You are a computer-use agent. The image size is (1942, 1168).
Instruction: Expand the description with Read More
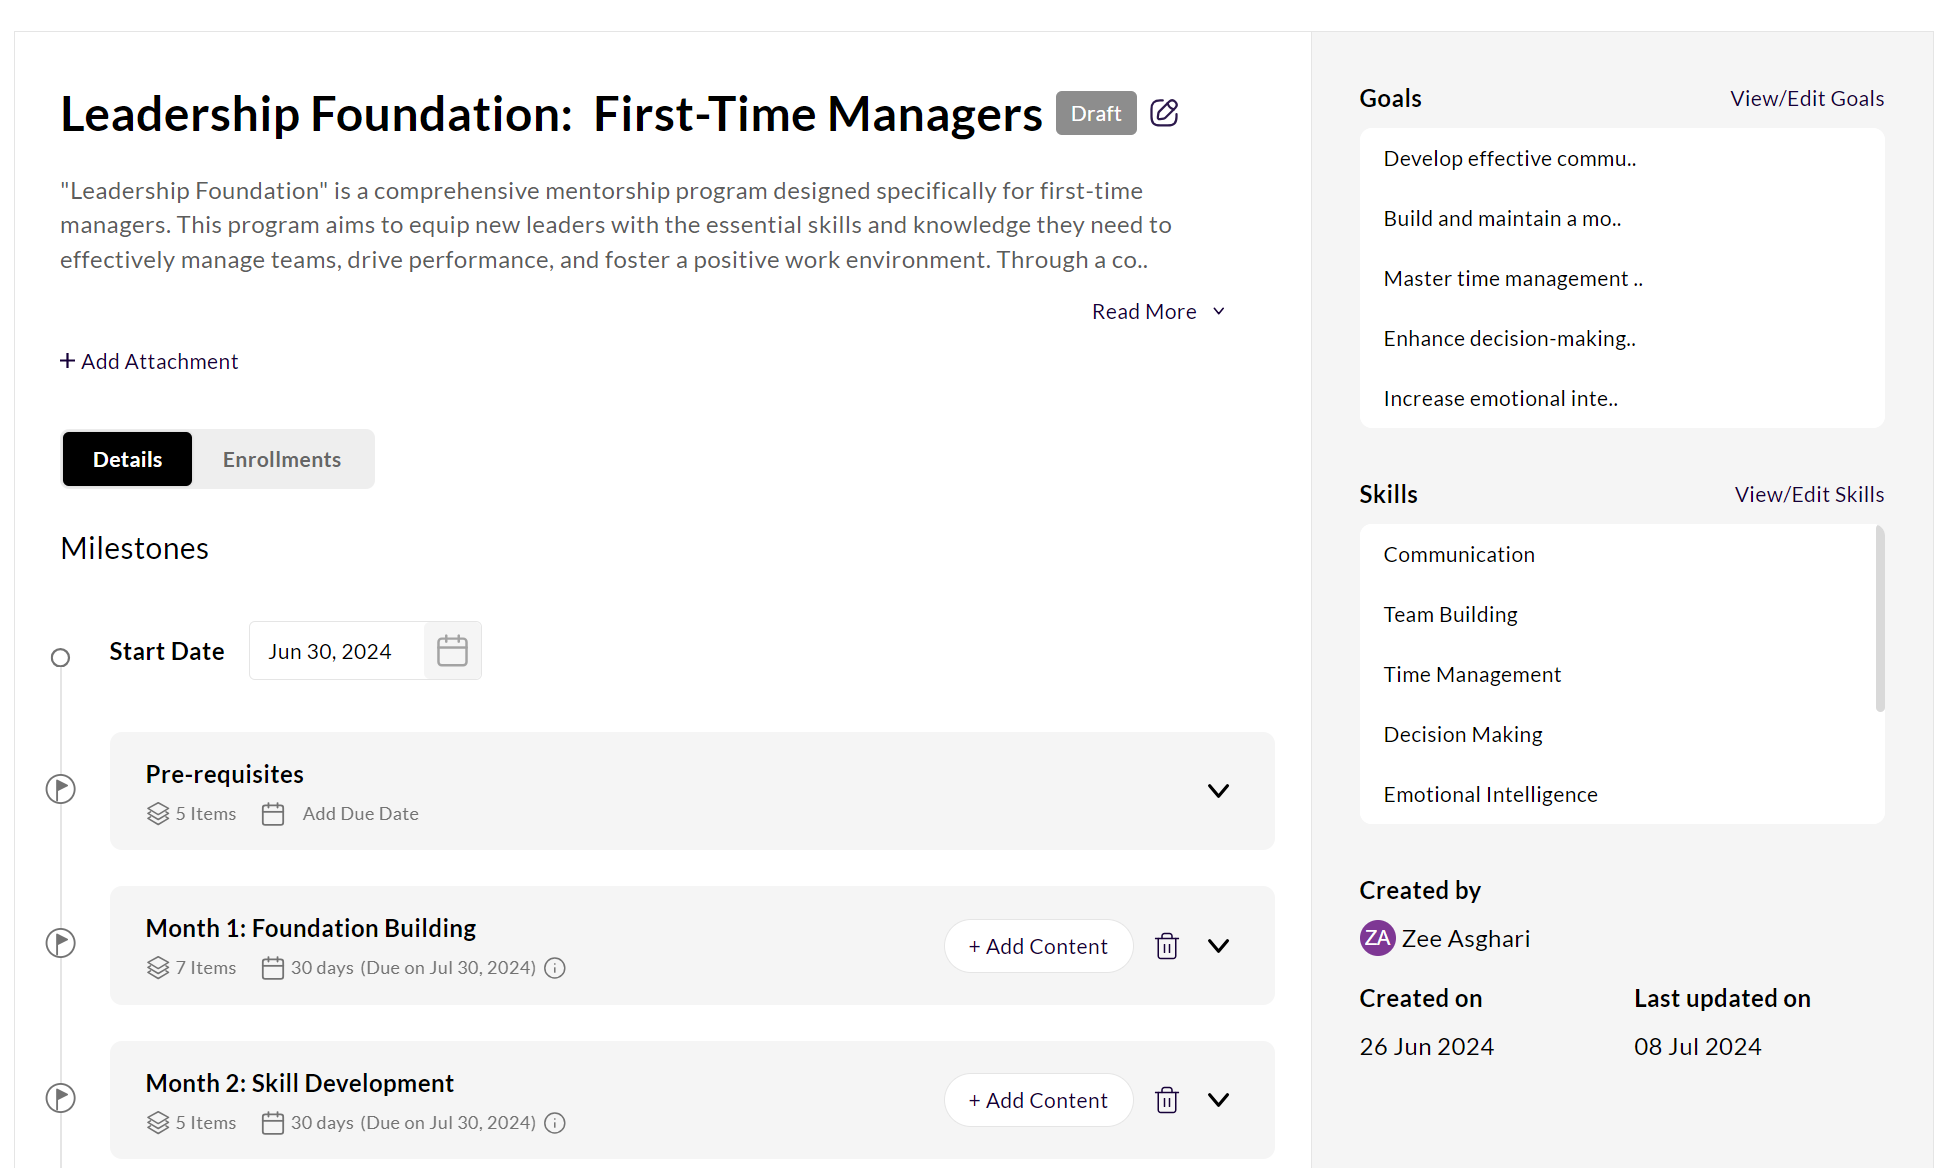(x=1157, y=312)
